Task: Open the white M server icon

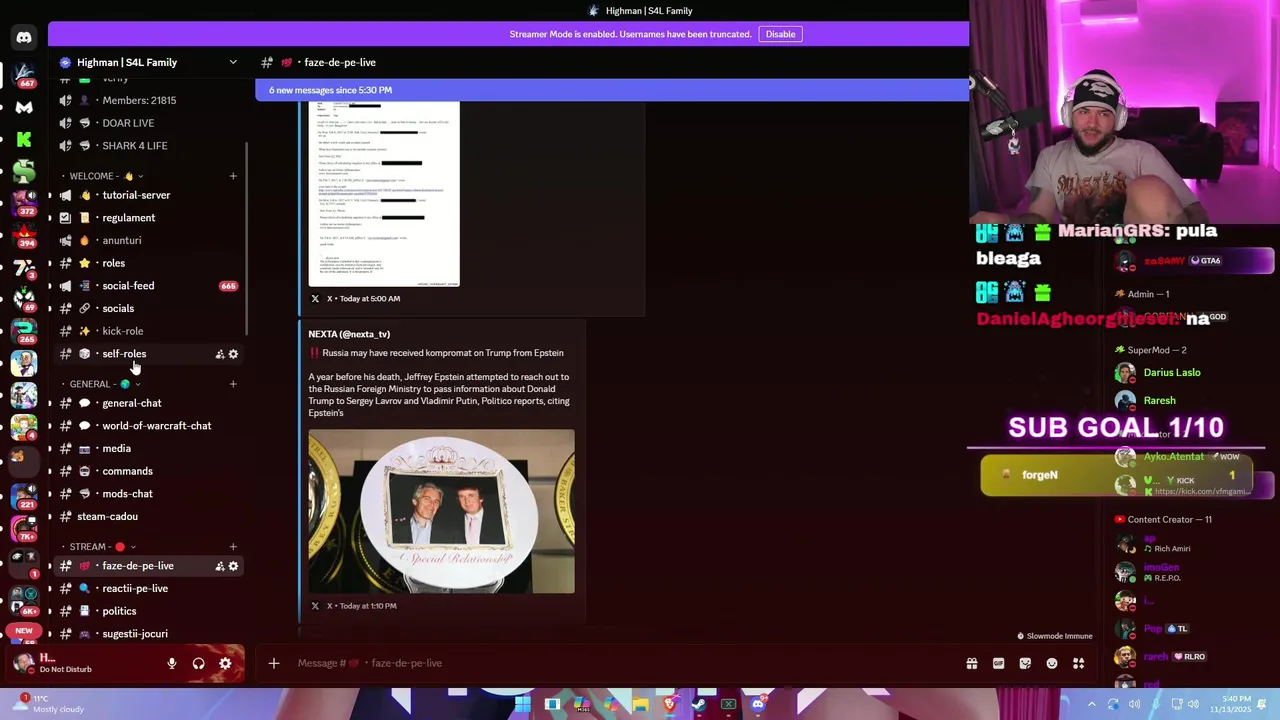Action: [24, 107]
